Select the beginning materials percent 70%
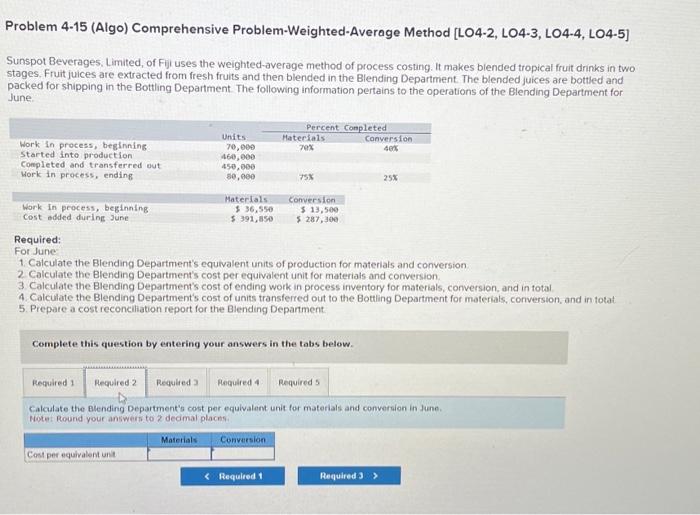This screenshot has height=515, width=700. click(306, 147)
